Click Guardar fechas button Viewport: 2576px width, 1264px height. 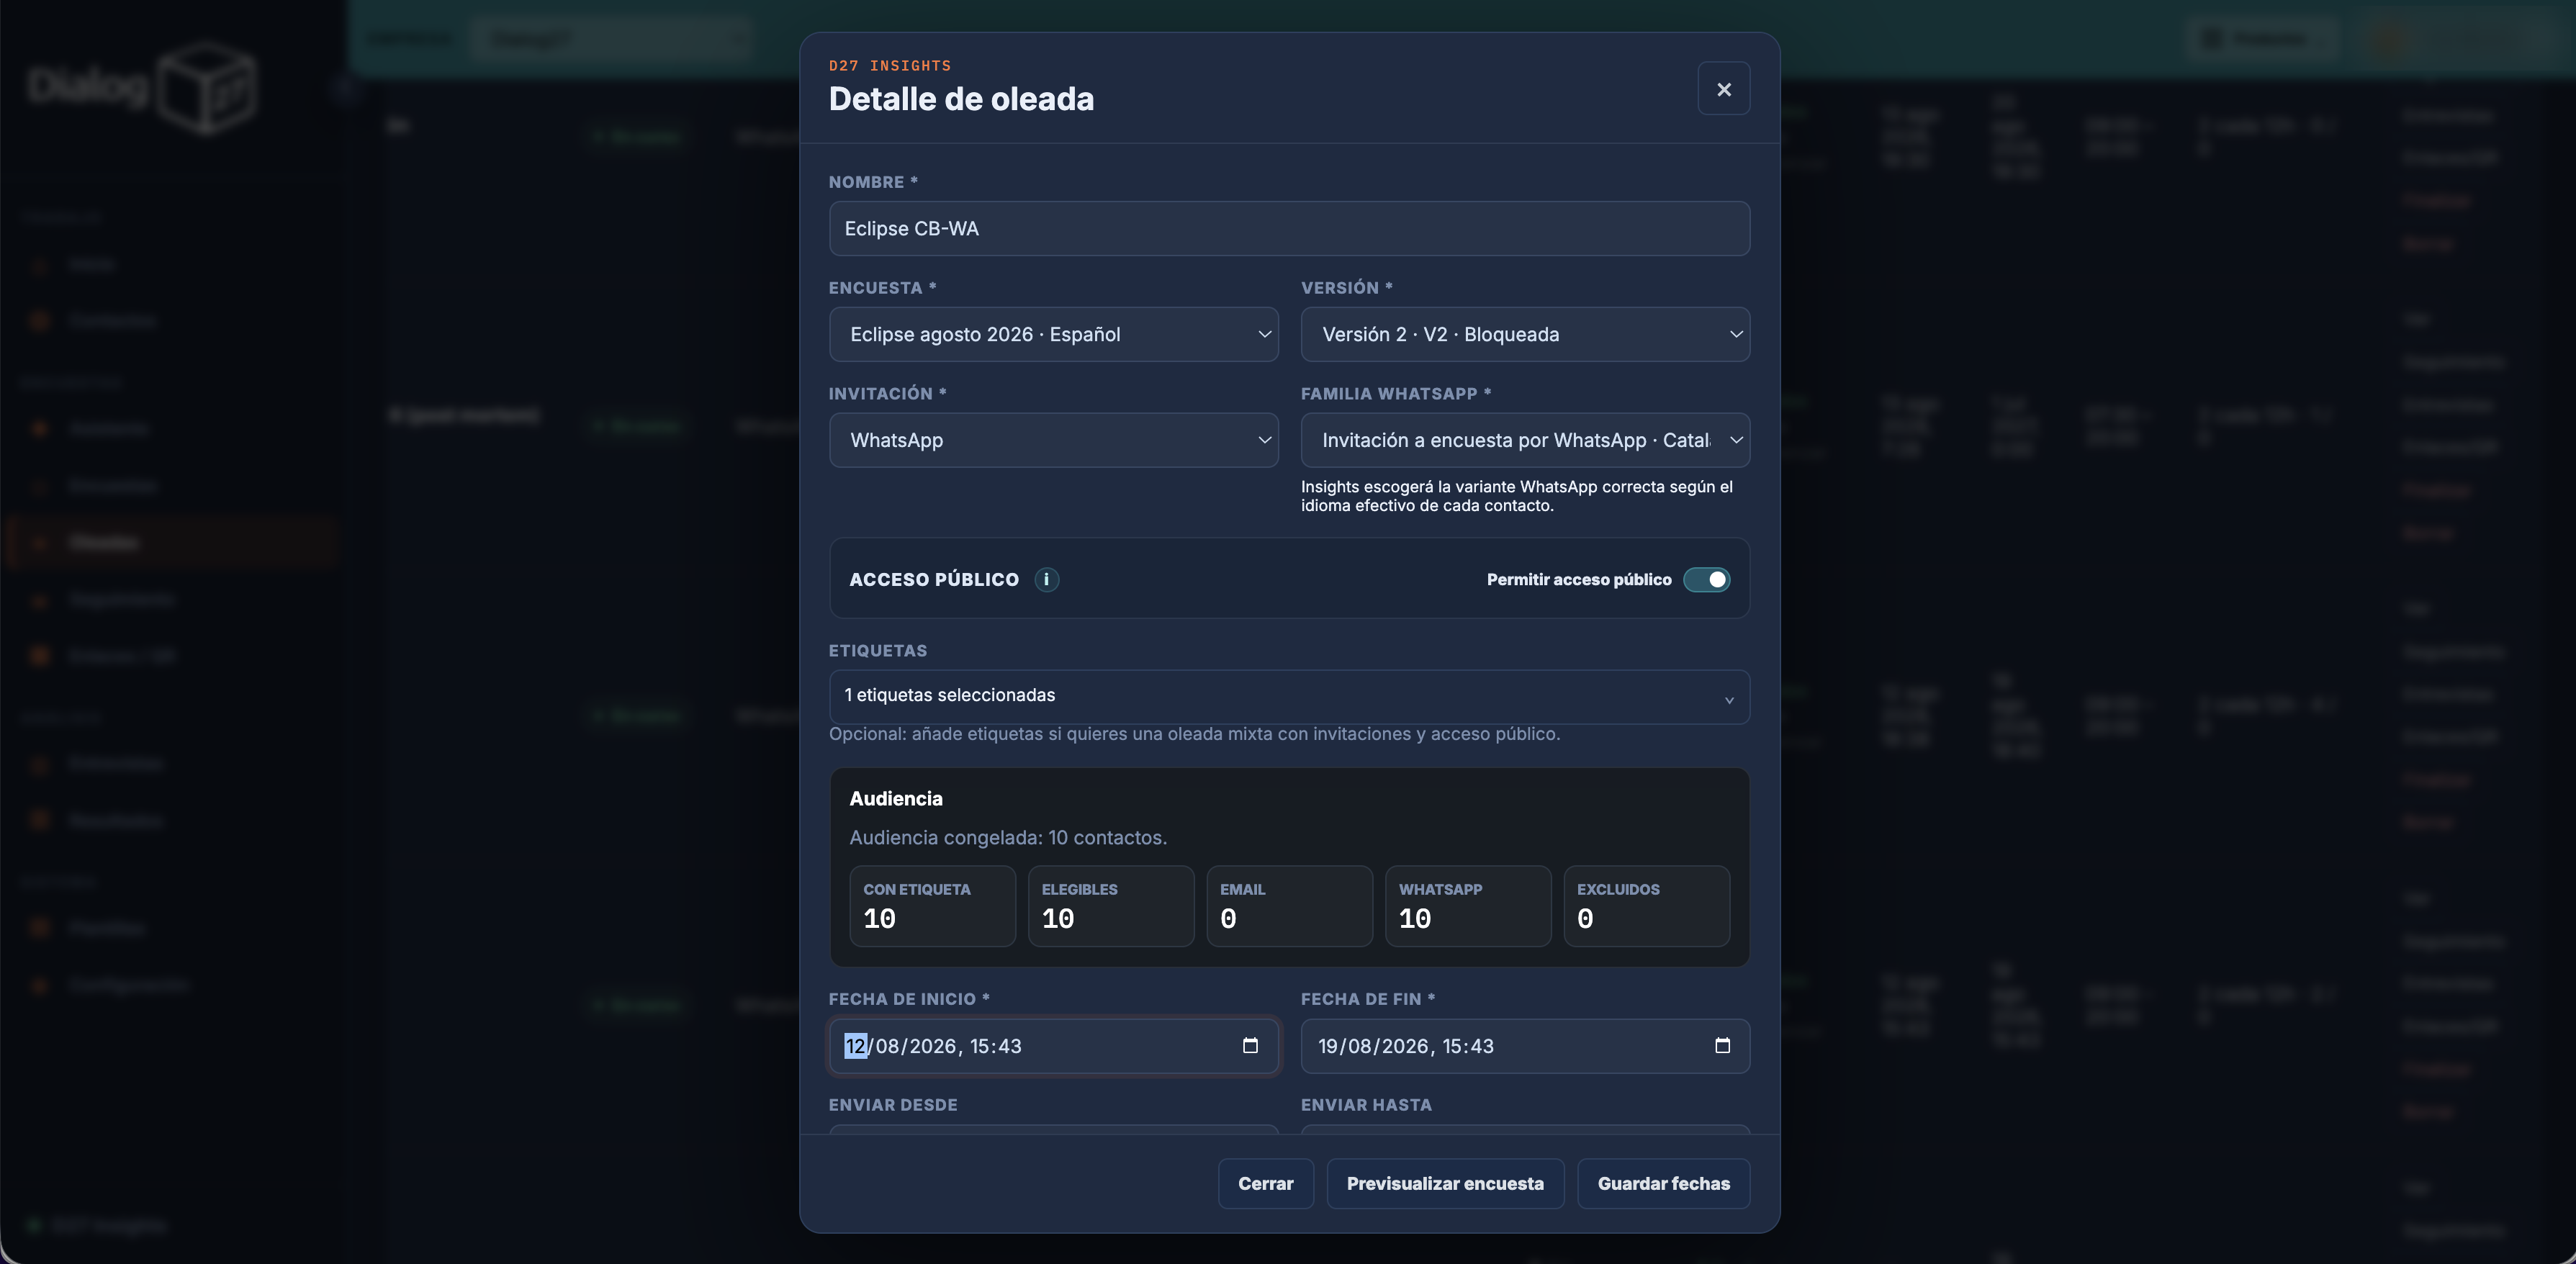click(1663, 1183)
